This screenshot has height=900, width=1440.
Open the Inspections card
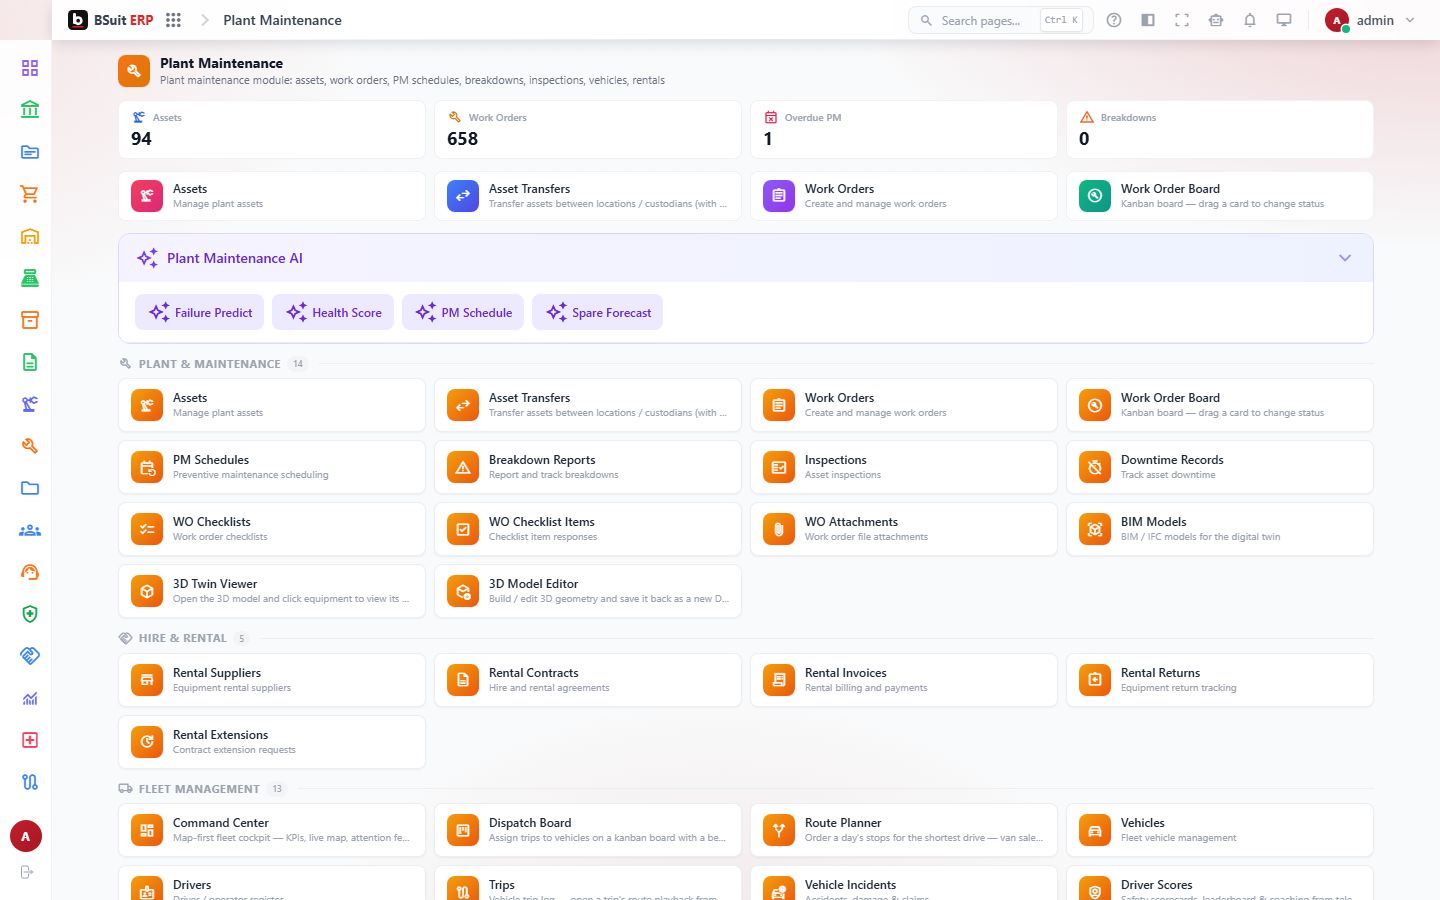point(904,467)
